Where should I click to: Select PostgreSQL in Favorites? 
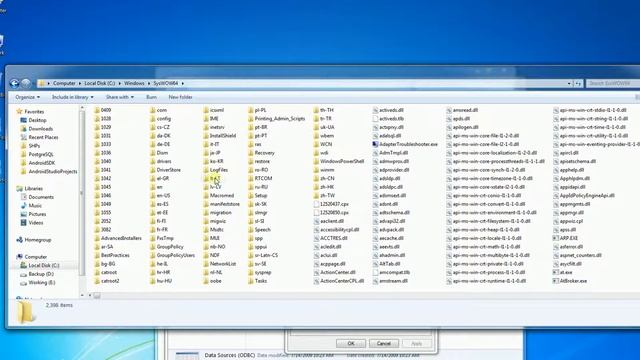click(x=41, y=154)
